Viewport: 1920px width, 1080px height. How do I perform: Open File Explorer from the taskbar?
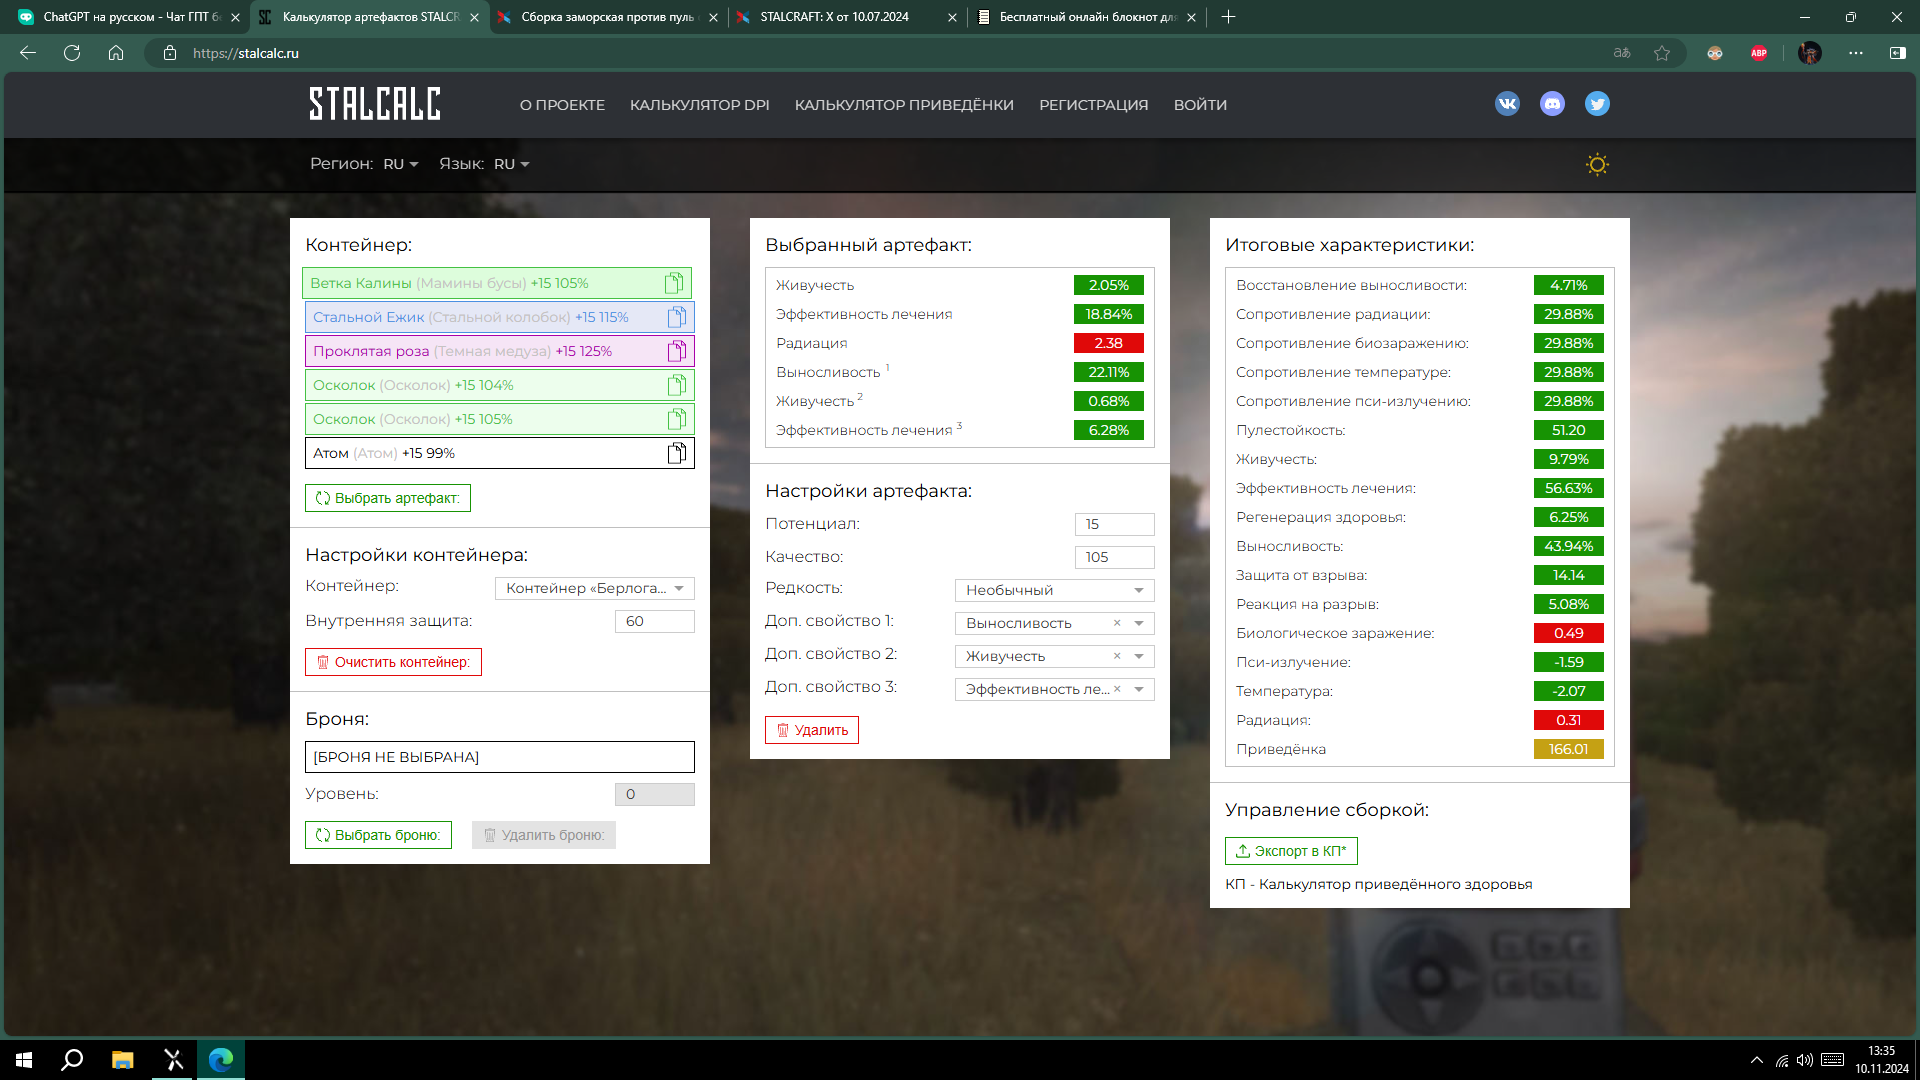(122, 1060)
